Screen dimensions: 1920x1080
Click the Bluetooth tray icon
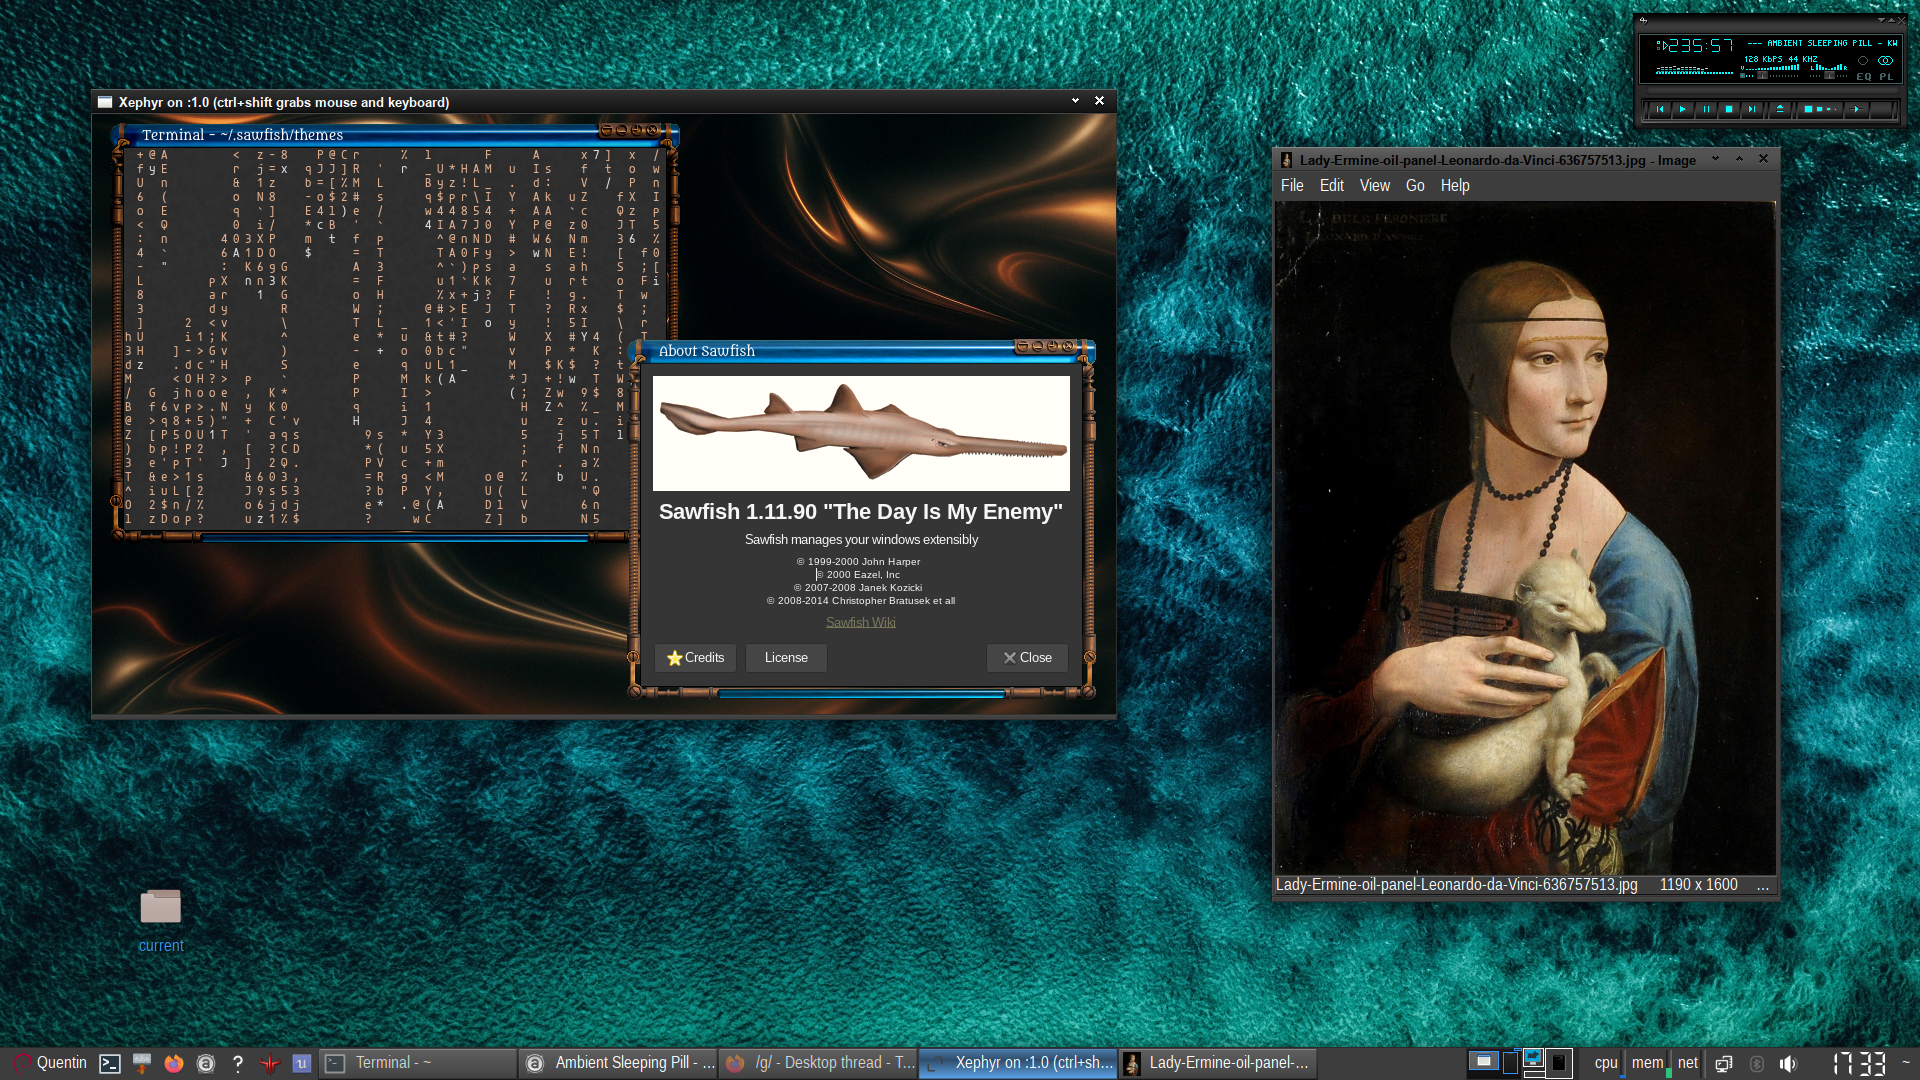pyautogui.click(x=1757, y=1064)
